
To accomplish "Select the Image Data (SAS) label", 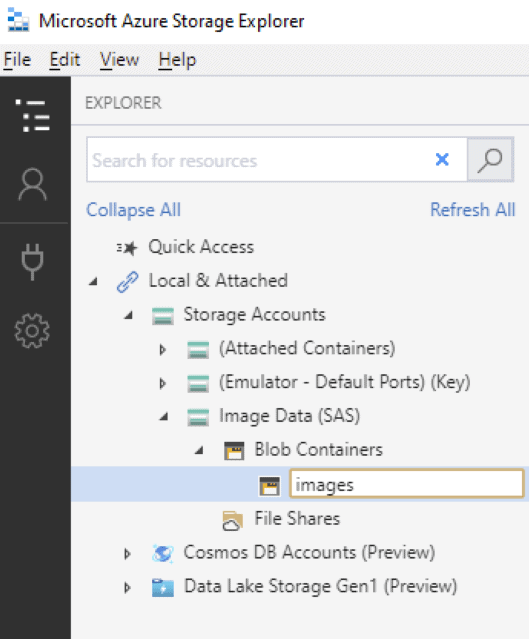I will (289, 416).
